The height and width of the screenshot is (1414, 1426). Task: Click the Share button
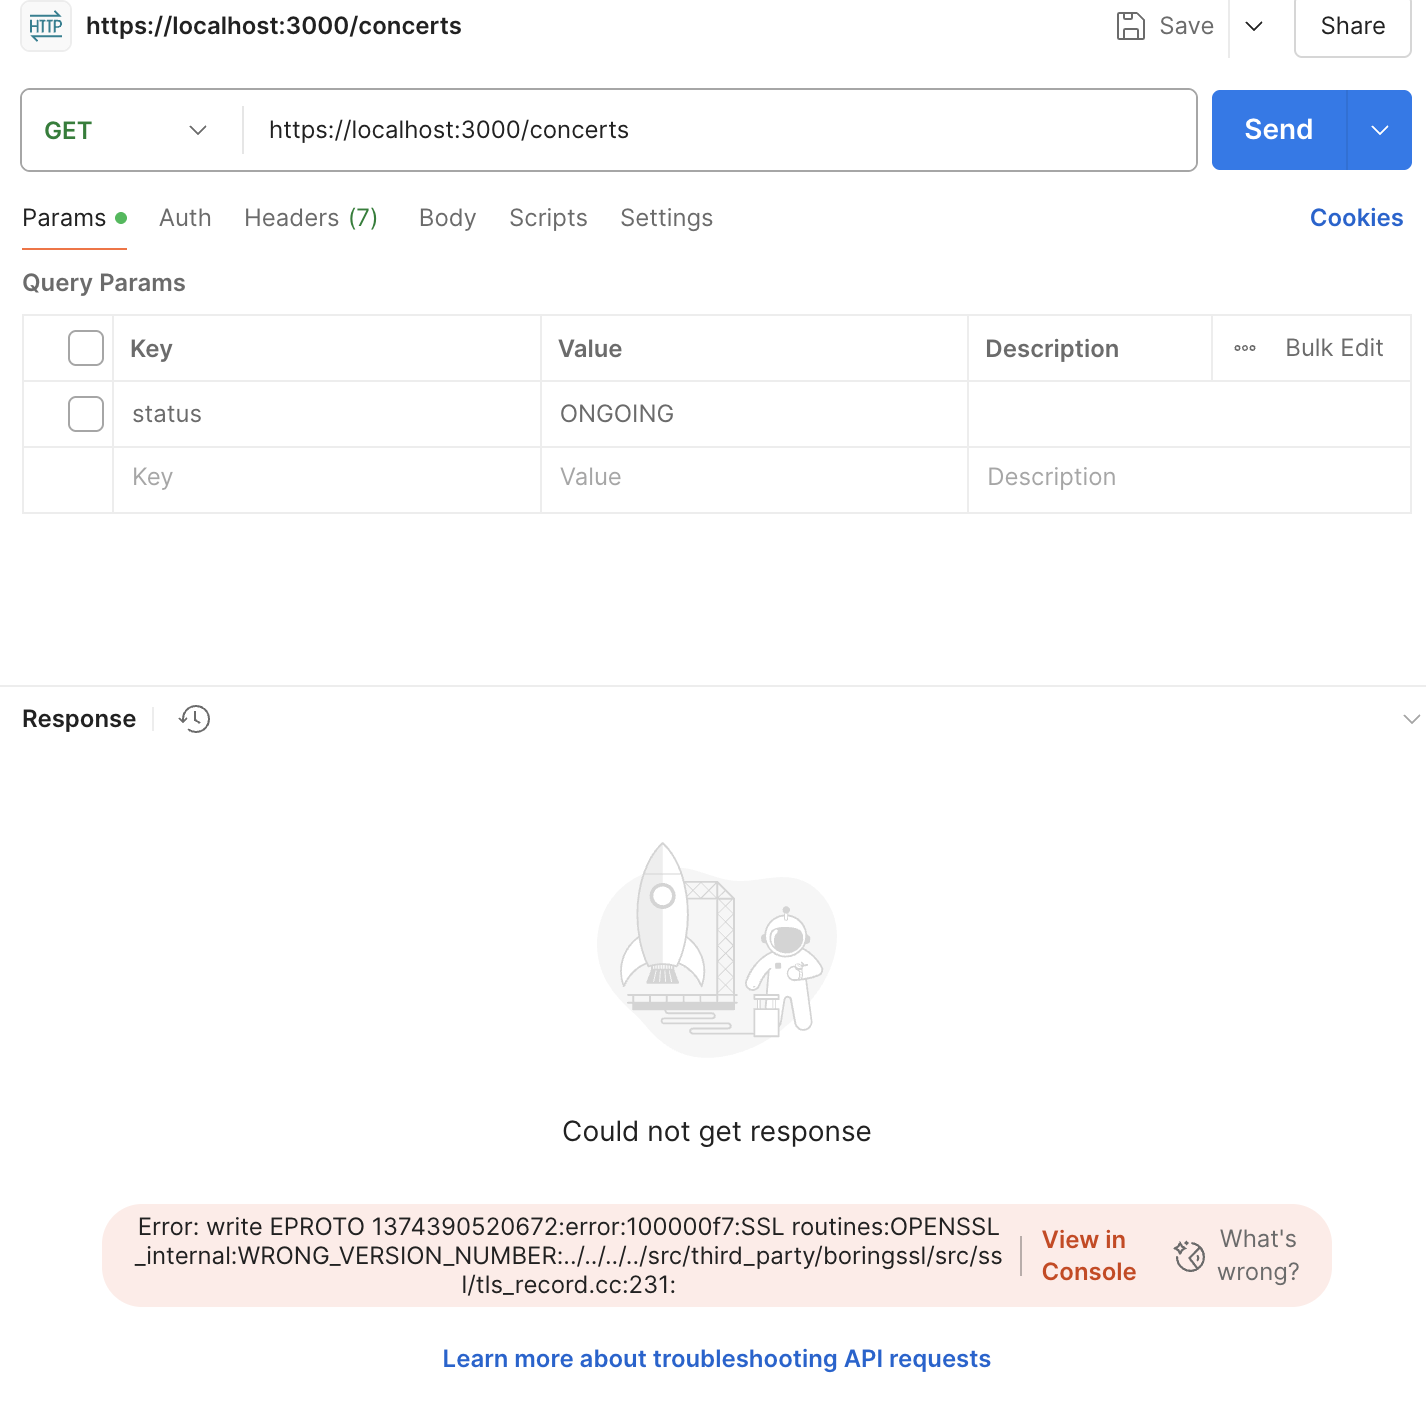pos(1352,26)
